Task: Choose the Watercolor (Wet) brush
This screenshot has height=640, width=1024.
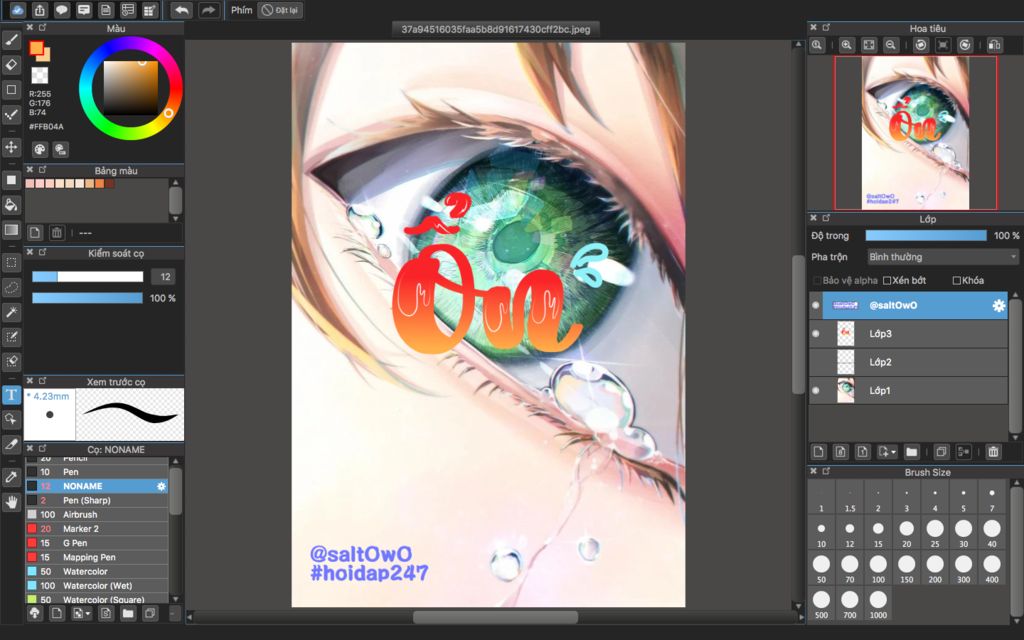Action: pyautogui.click(x=97, y=586)
